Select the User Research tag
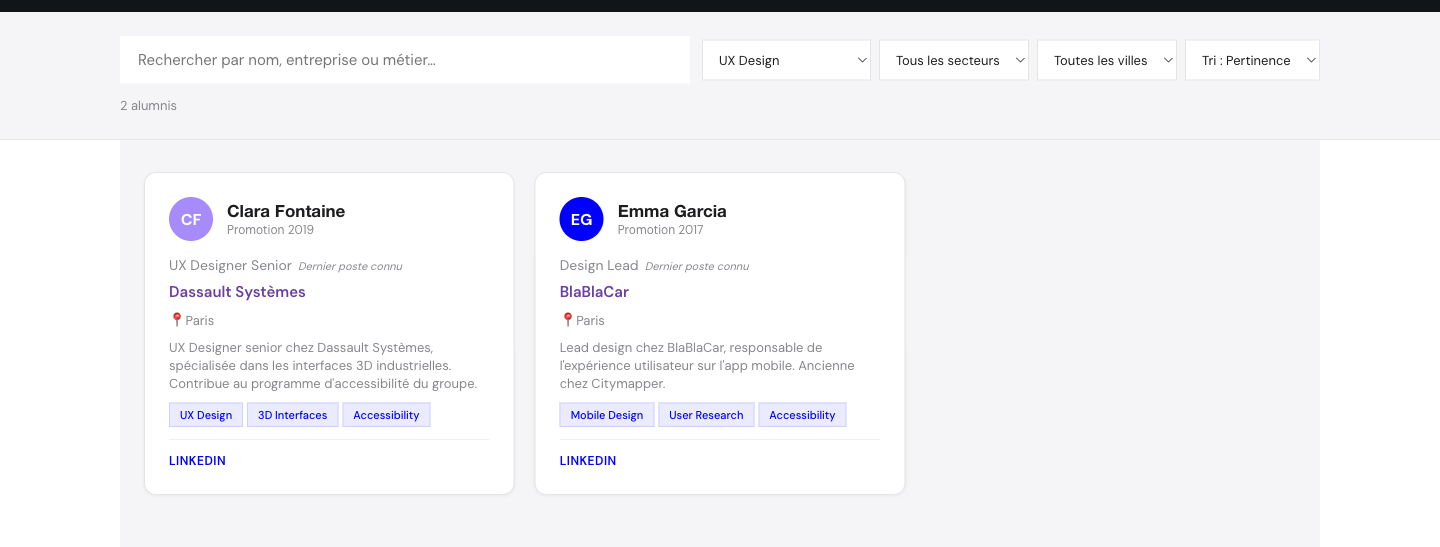1440x547 pixels. (x=706, y=415)
